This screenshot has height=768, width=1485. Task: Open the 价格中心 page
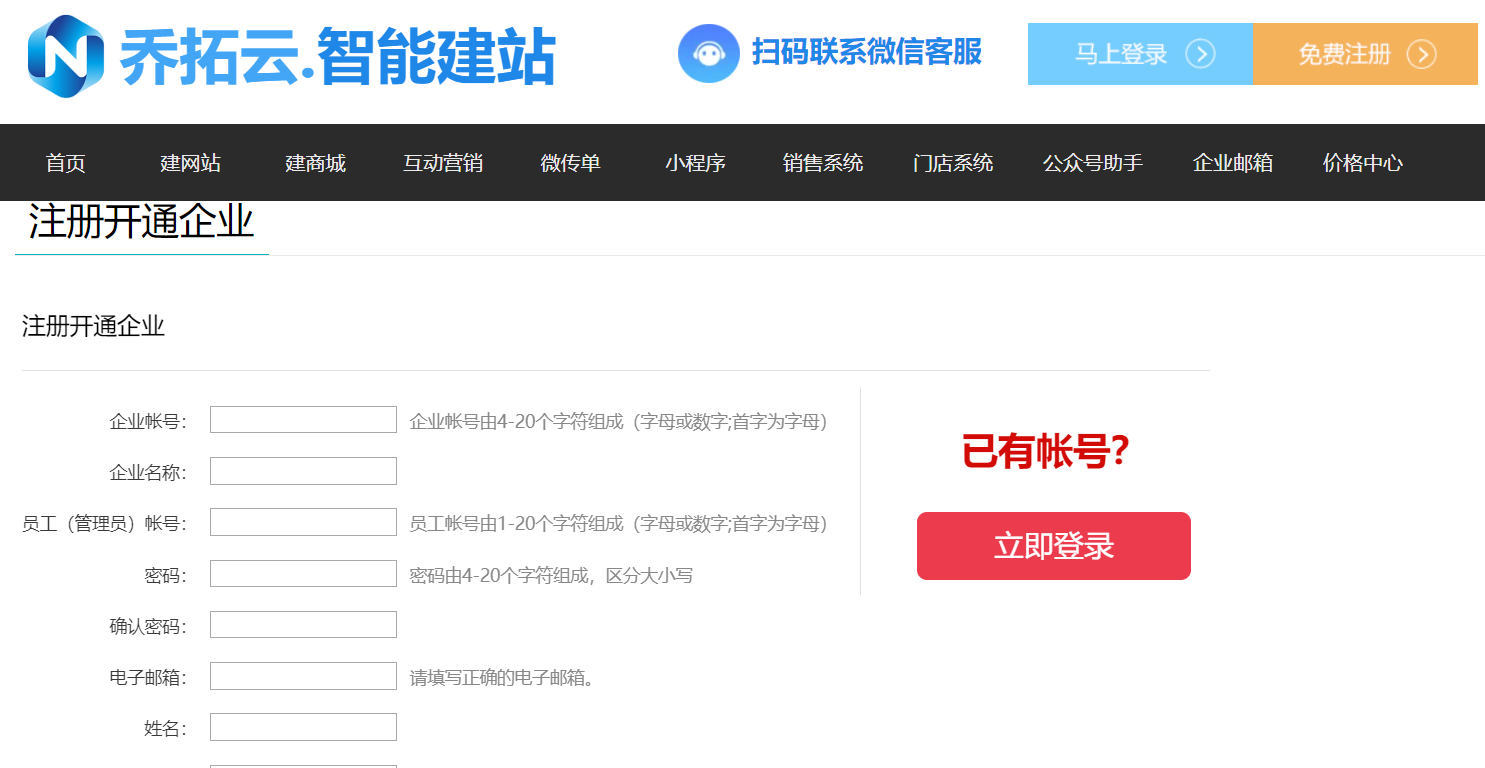pos(1362,162)
